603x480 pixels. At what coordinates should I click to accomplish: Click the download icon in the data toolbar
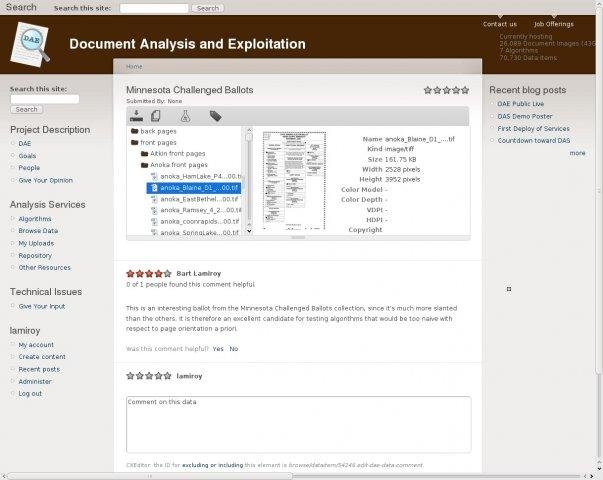tap(136, 115)
